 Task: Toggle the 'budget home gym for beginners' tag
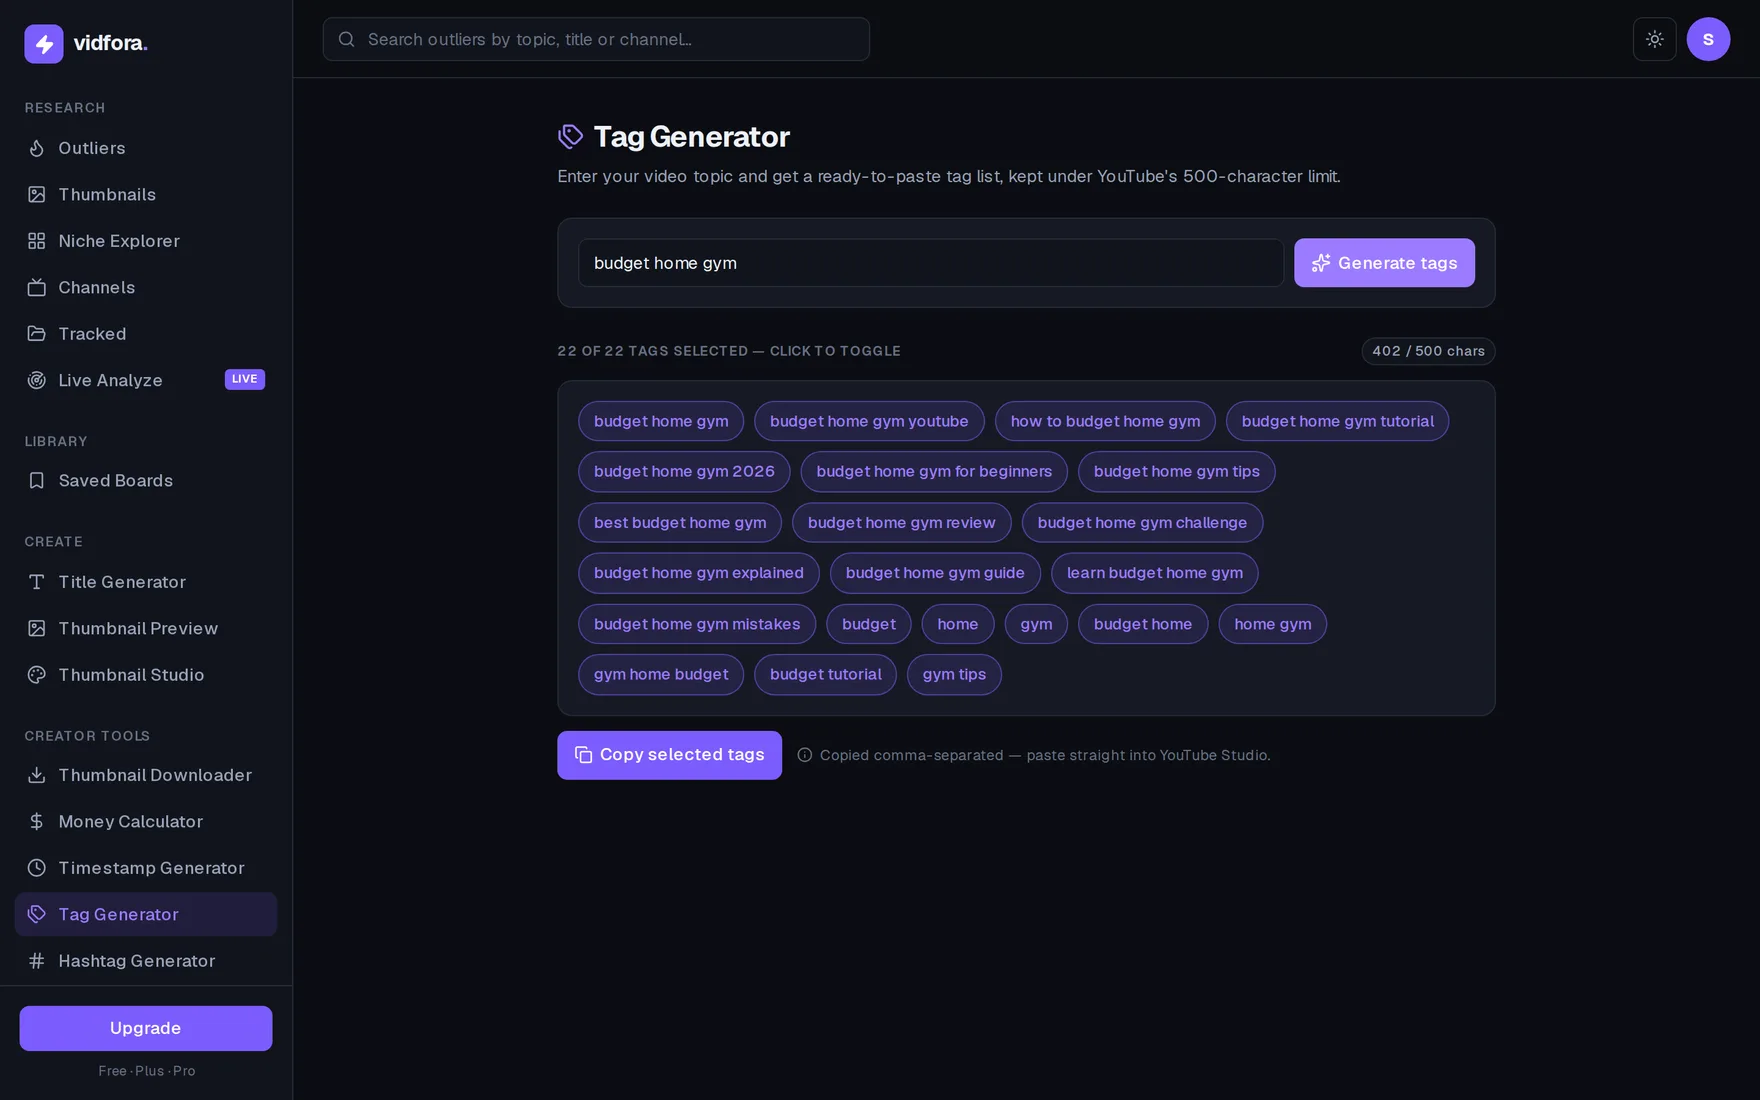934,472
